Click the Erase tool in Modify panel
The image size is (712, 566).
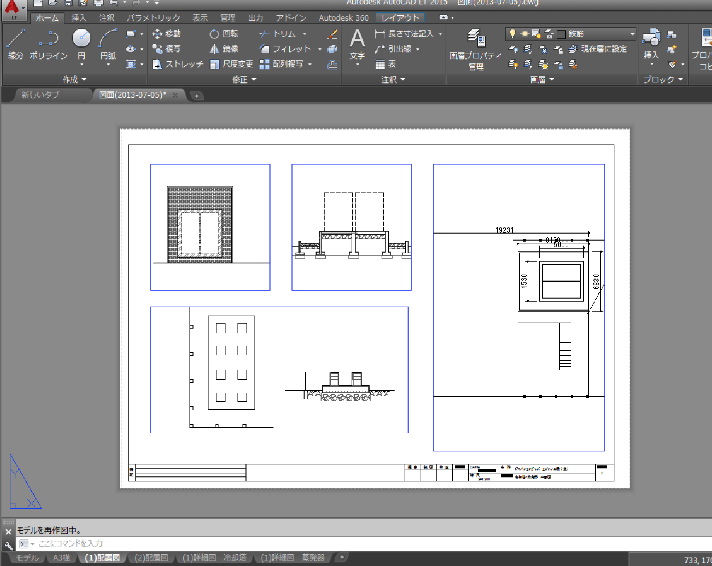tap(332, 34)
